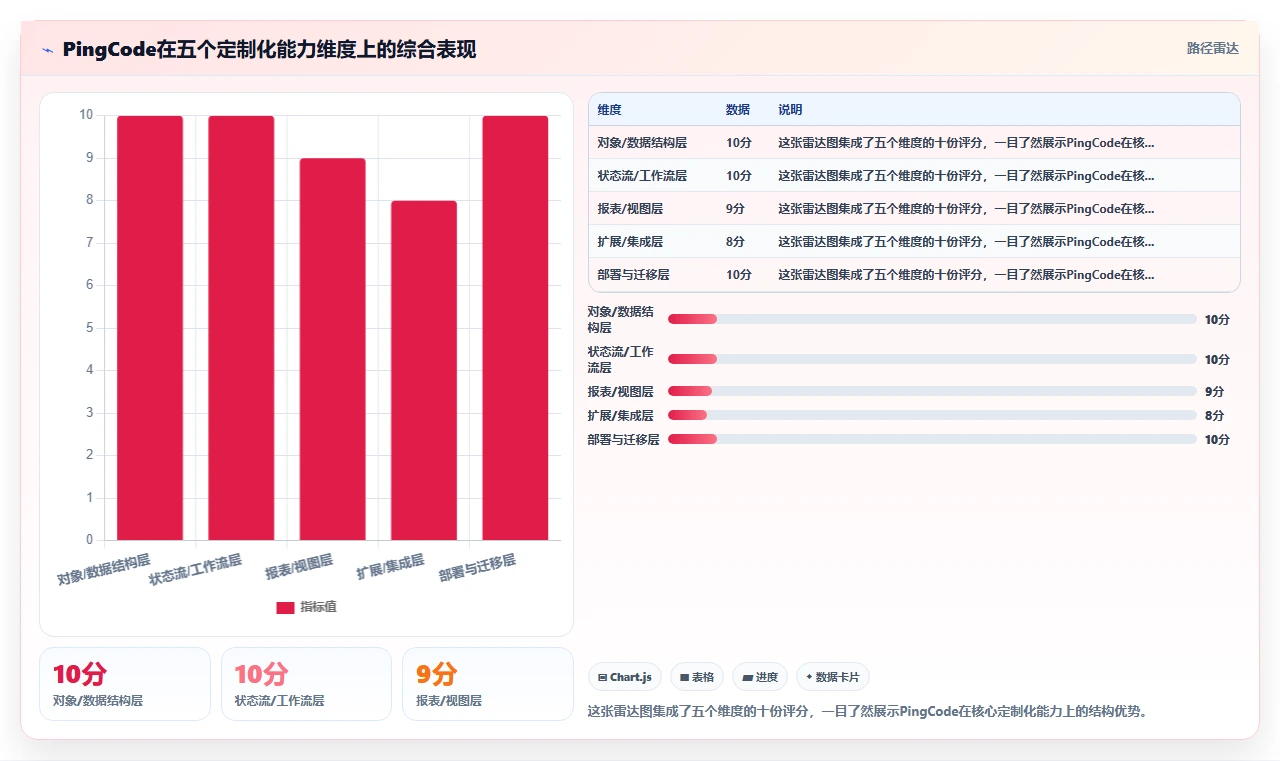1280x761 pixels.
Task: Click the 对象/数据结构层 x-axis label
Action: (103, 569)
